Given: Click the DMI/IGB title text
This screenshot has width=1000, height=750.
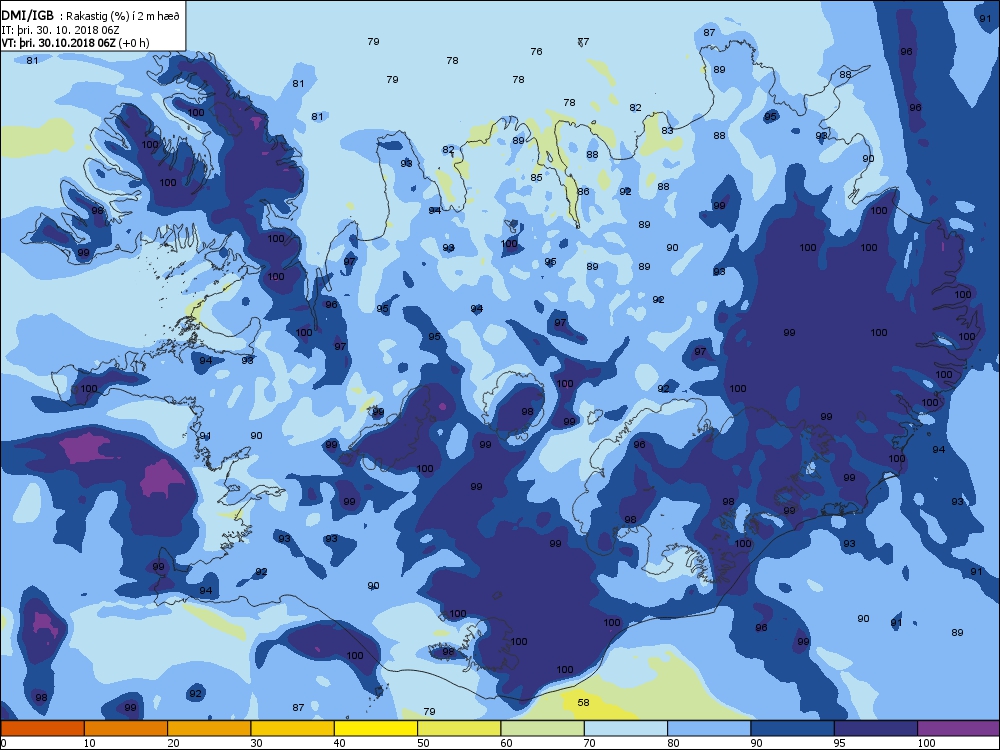Looking at the screenshot, I should pyautogui.click(x=27, y=16).
